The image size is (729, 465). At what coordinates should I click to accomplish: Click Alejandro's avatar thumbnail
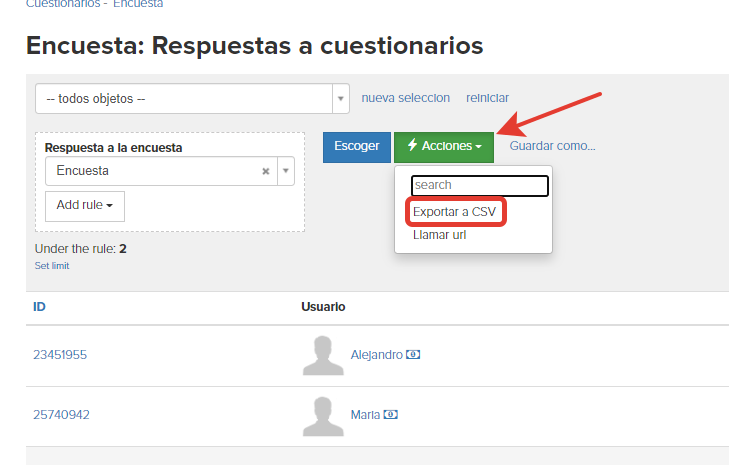coord(323,355)
